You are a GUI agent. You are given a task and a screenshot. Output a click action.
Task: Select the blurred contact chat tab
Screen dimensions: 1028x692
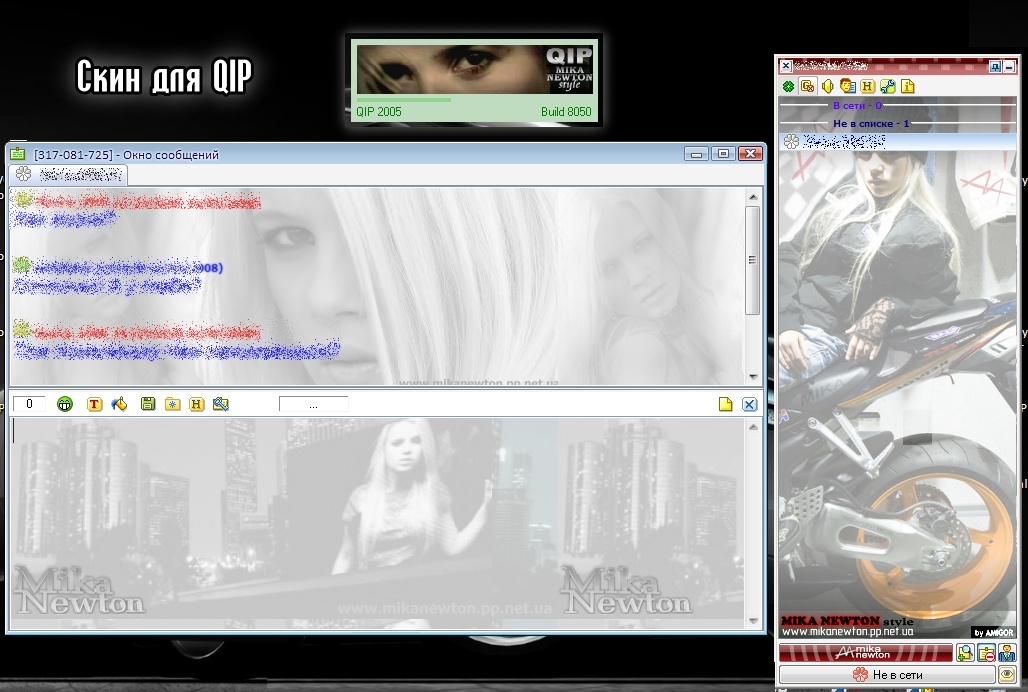pos(69,174)
